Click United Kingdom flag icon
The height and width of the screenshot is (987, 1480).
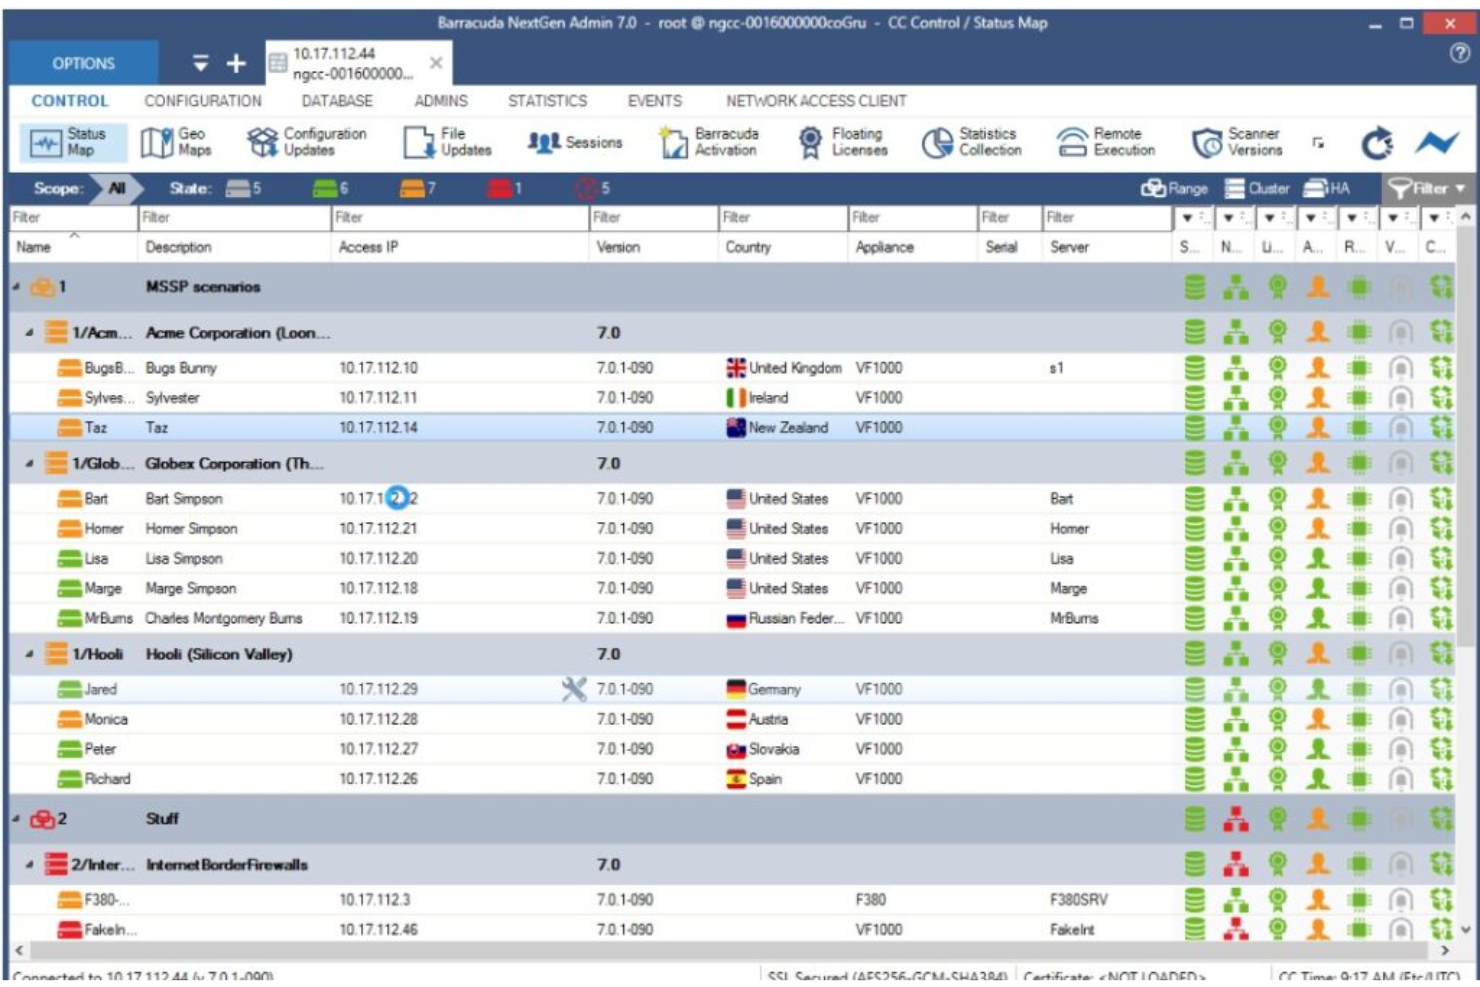click(x=736, y=368)
